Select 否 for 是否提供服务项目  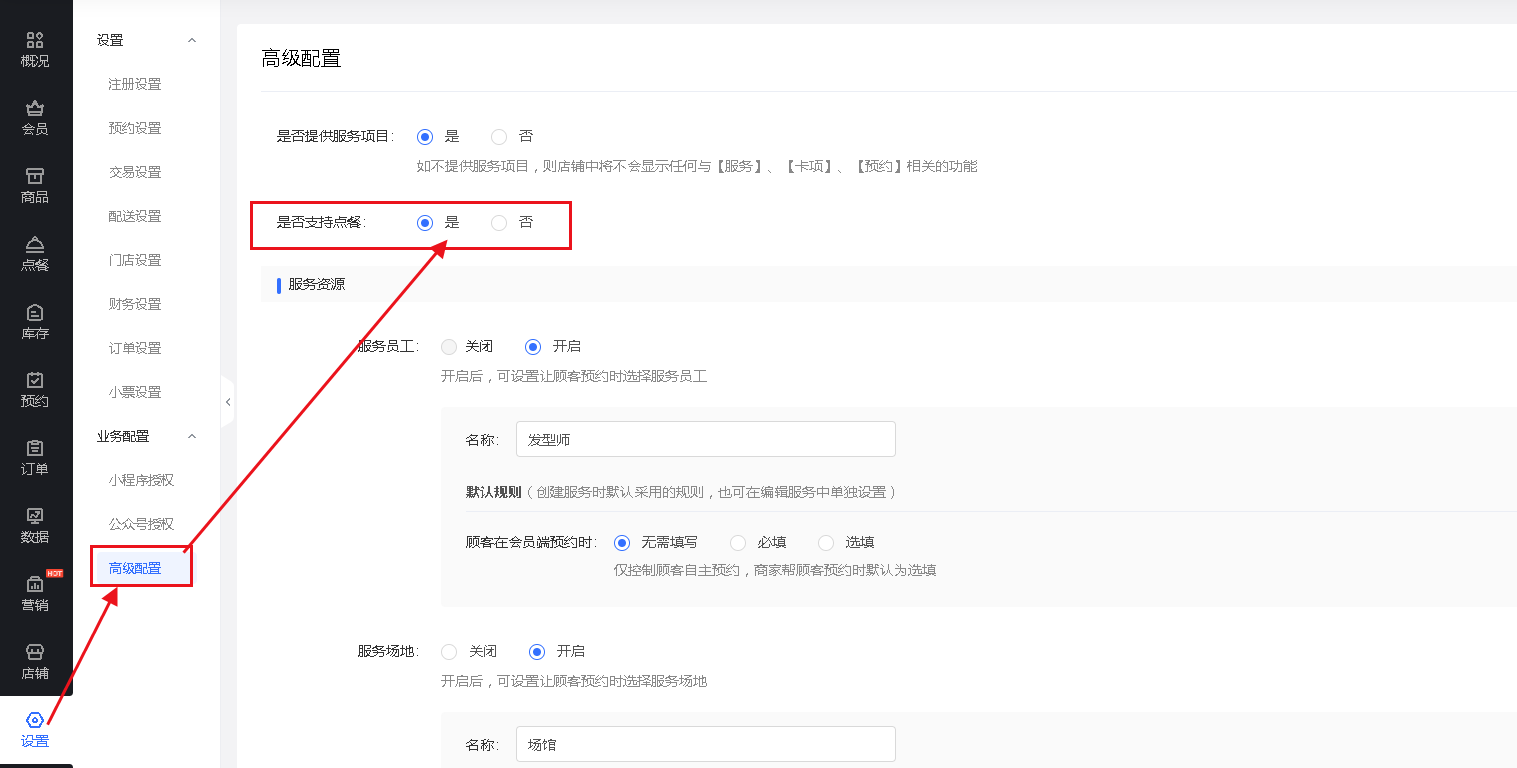pos(499,137)
